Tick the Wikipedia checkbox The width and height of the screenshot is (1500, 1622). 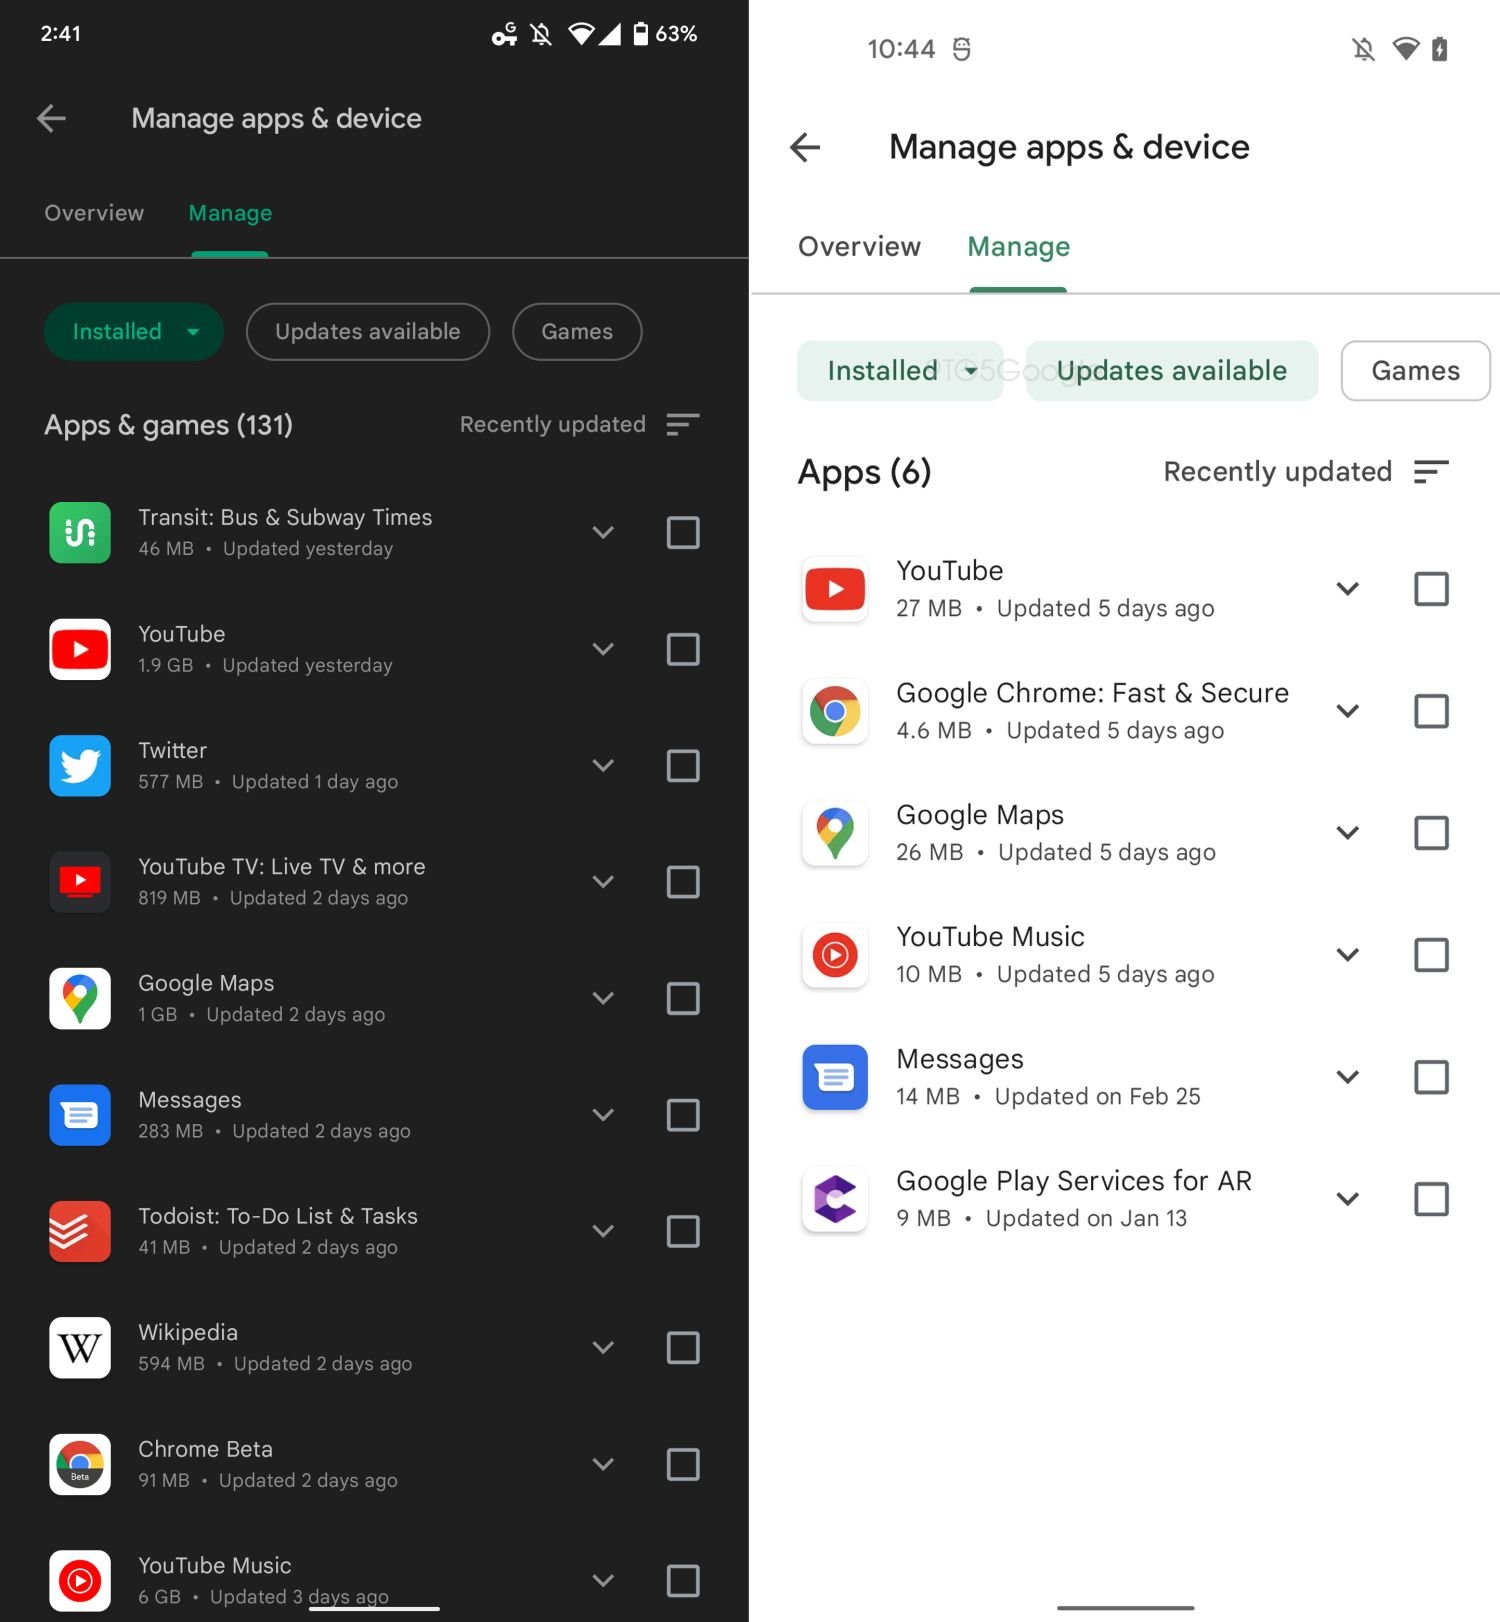click(x=683, y=1348)
